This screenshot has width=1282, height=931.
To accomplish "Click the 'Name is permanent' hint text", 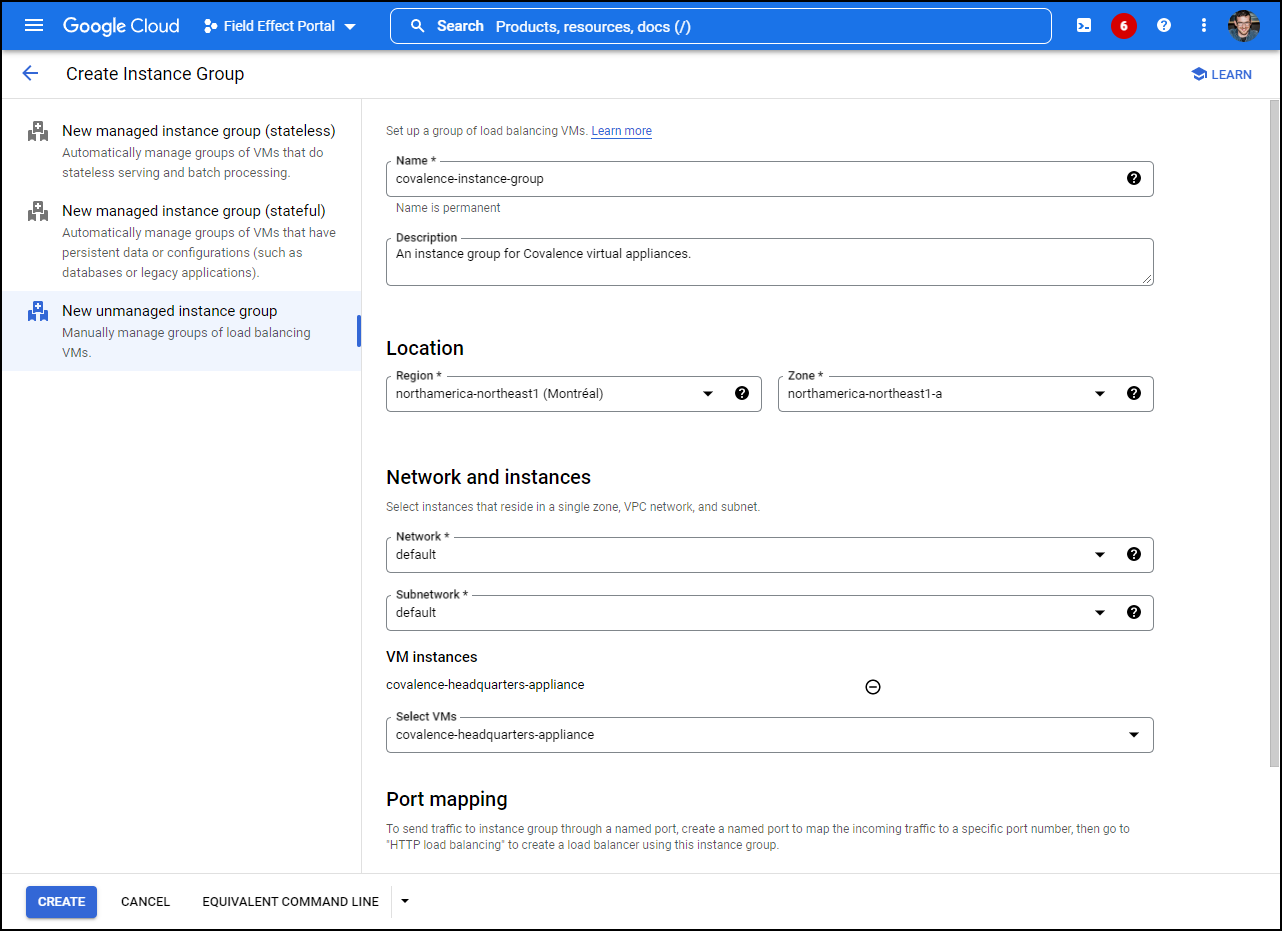I will coord(448,208).
